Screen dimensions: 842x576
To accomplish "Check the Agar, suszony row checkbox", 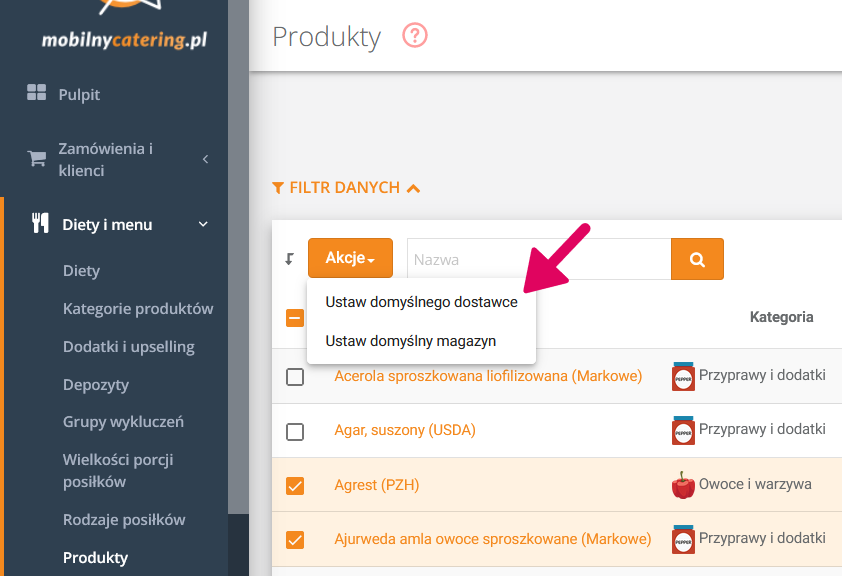I will (295, 431).
